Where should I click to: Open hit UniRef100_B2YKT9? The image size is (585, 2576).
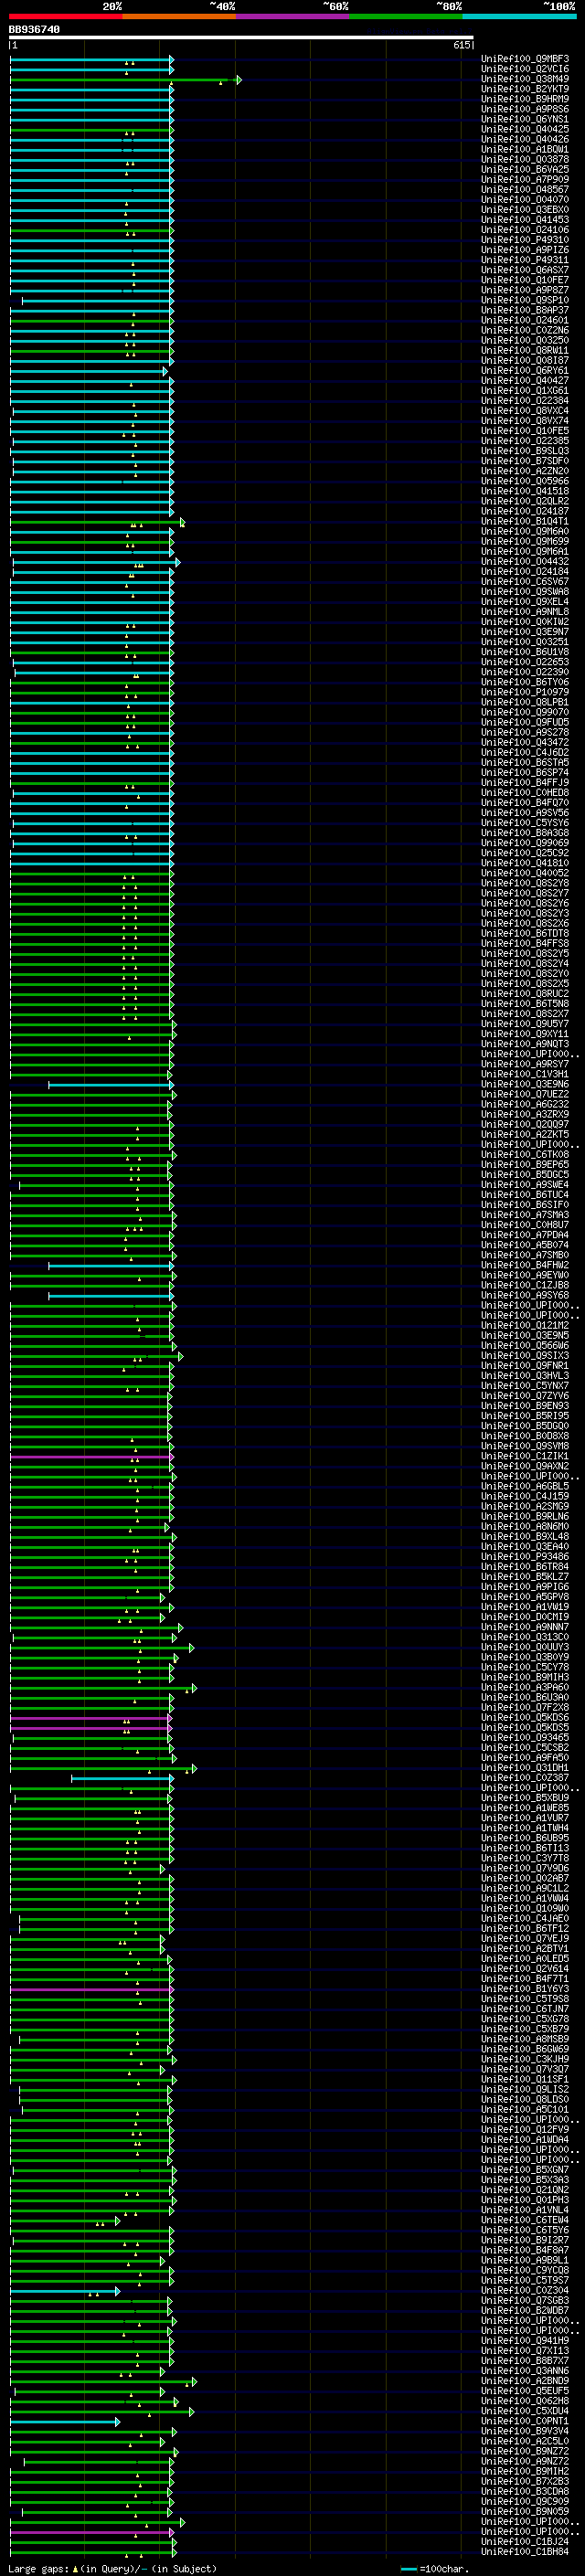(525, 89)
